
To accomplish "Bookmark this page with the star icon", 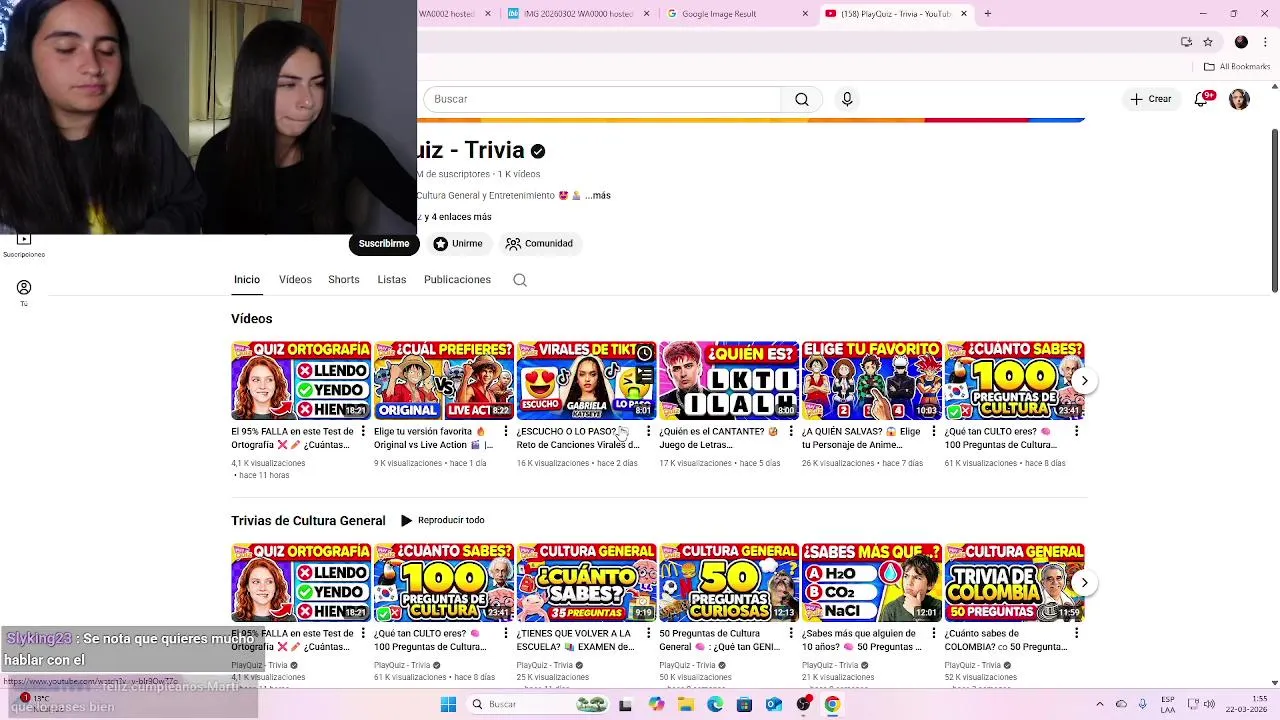I will click(x=1208, y=42).
